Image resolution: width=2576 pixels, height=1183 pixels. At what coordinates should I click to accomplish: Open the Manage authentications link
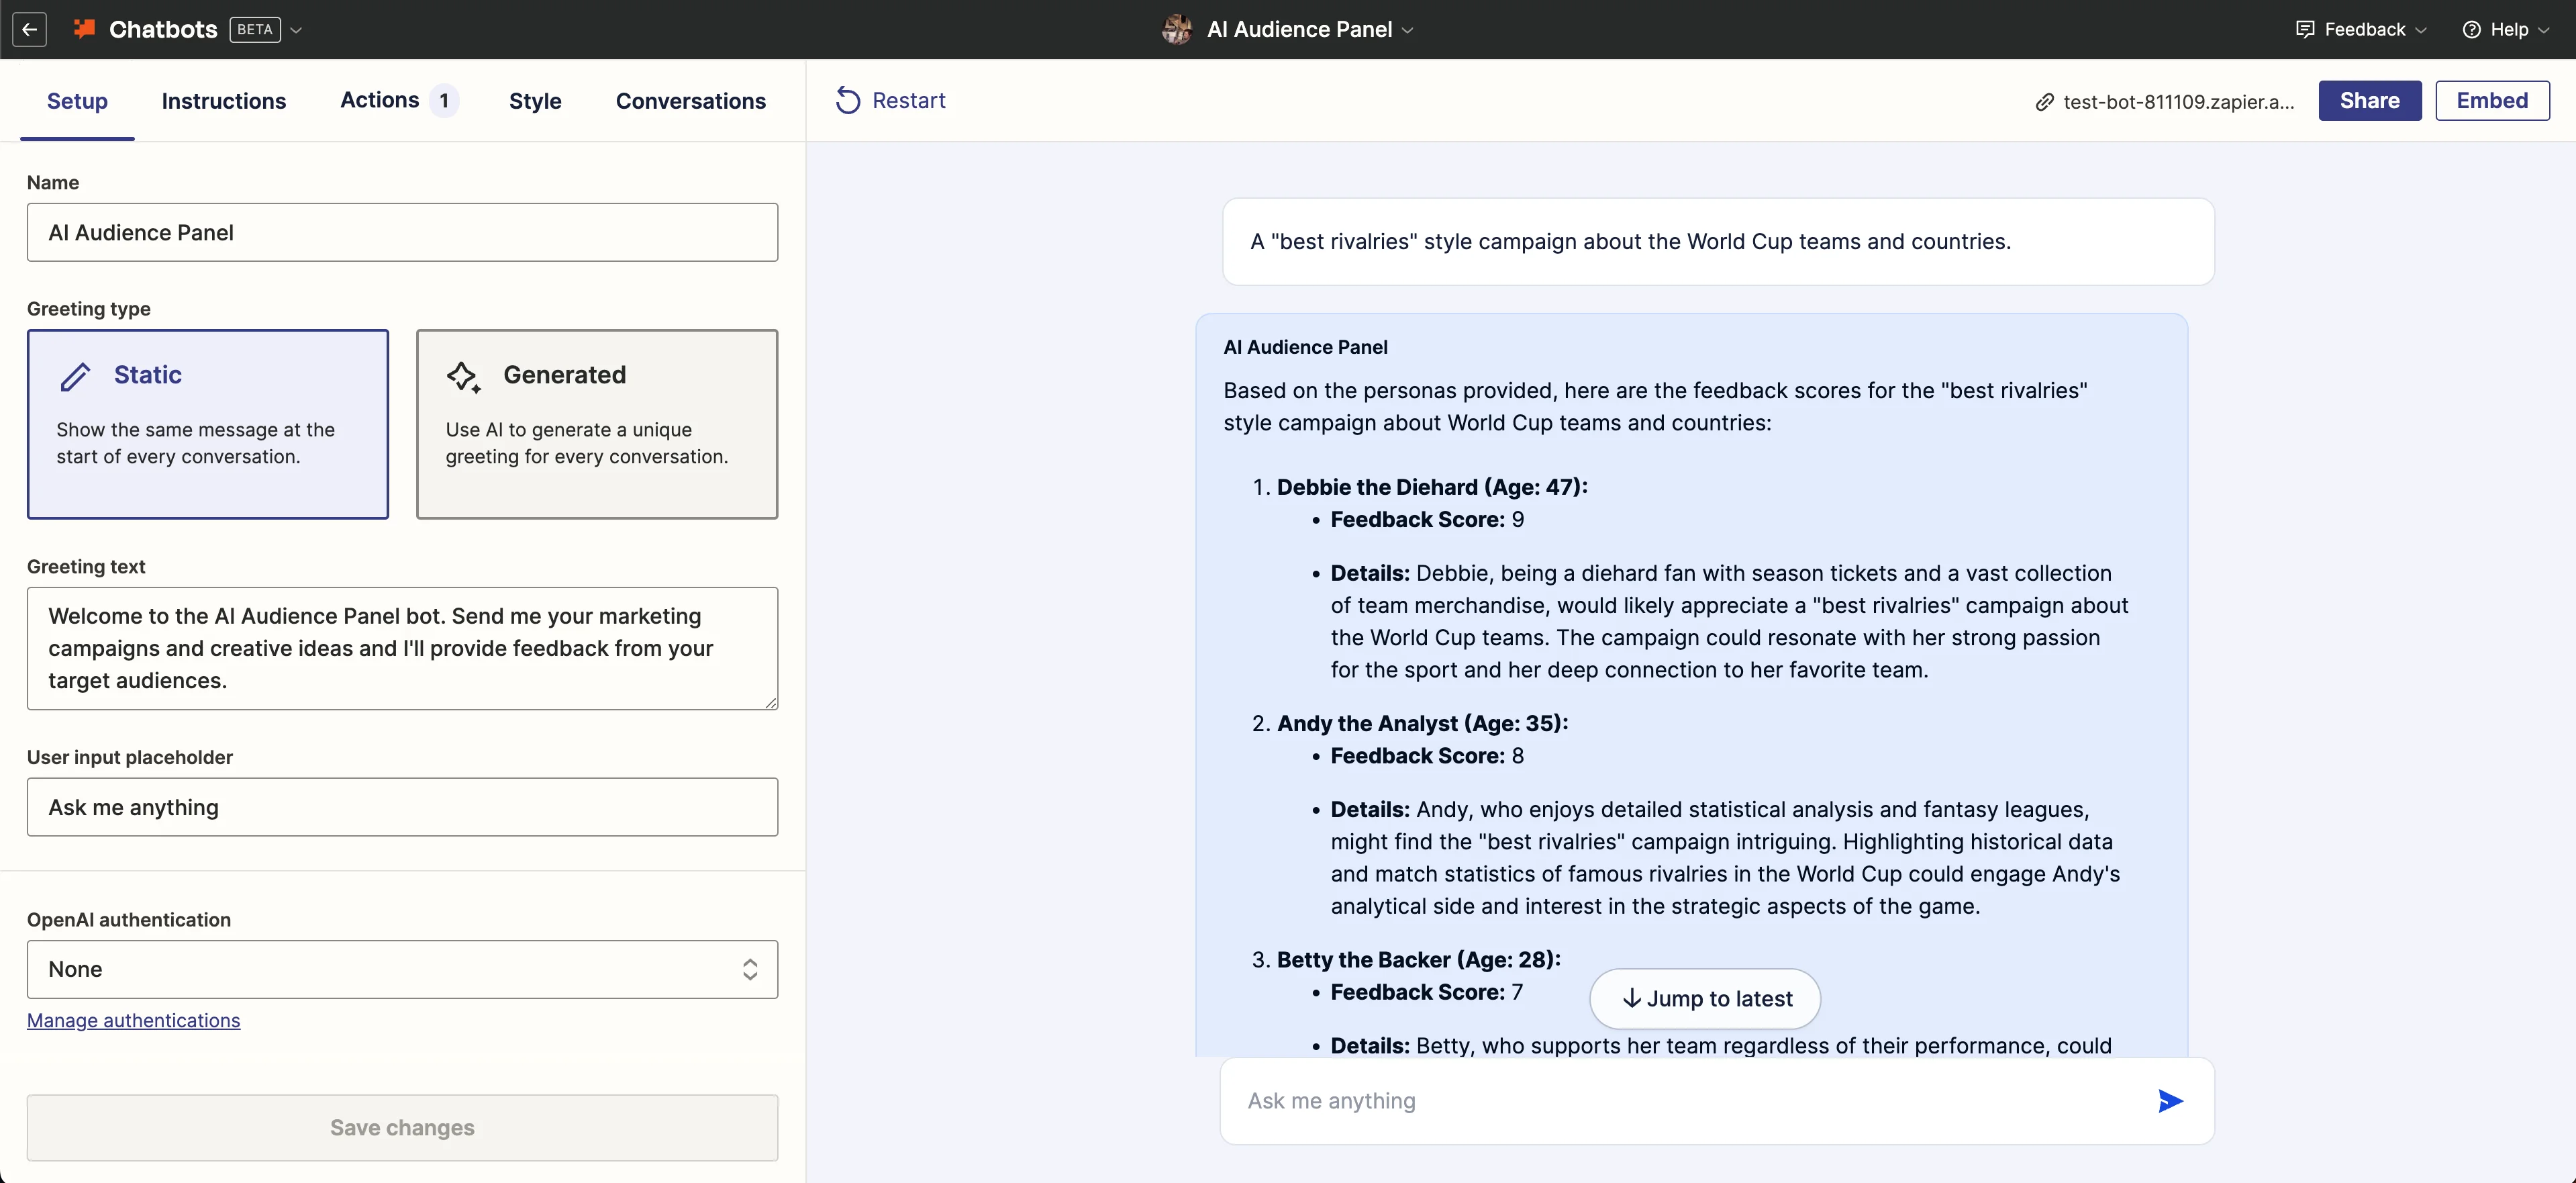pyautogui.click(x=134, y=1020)
